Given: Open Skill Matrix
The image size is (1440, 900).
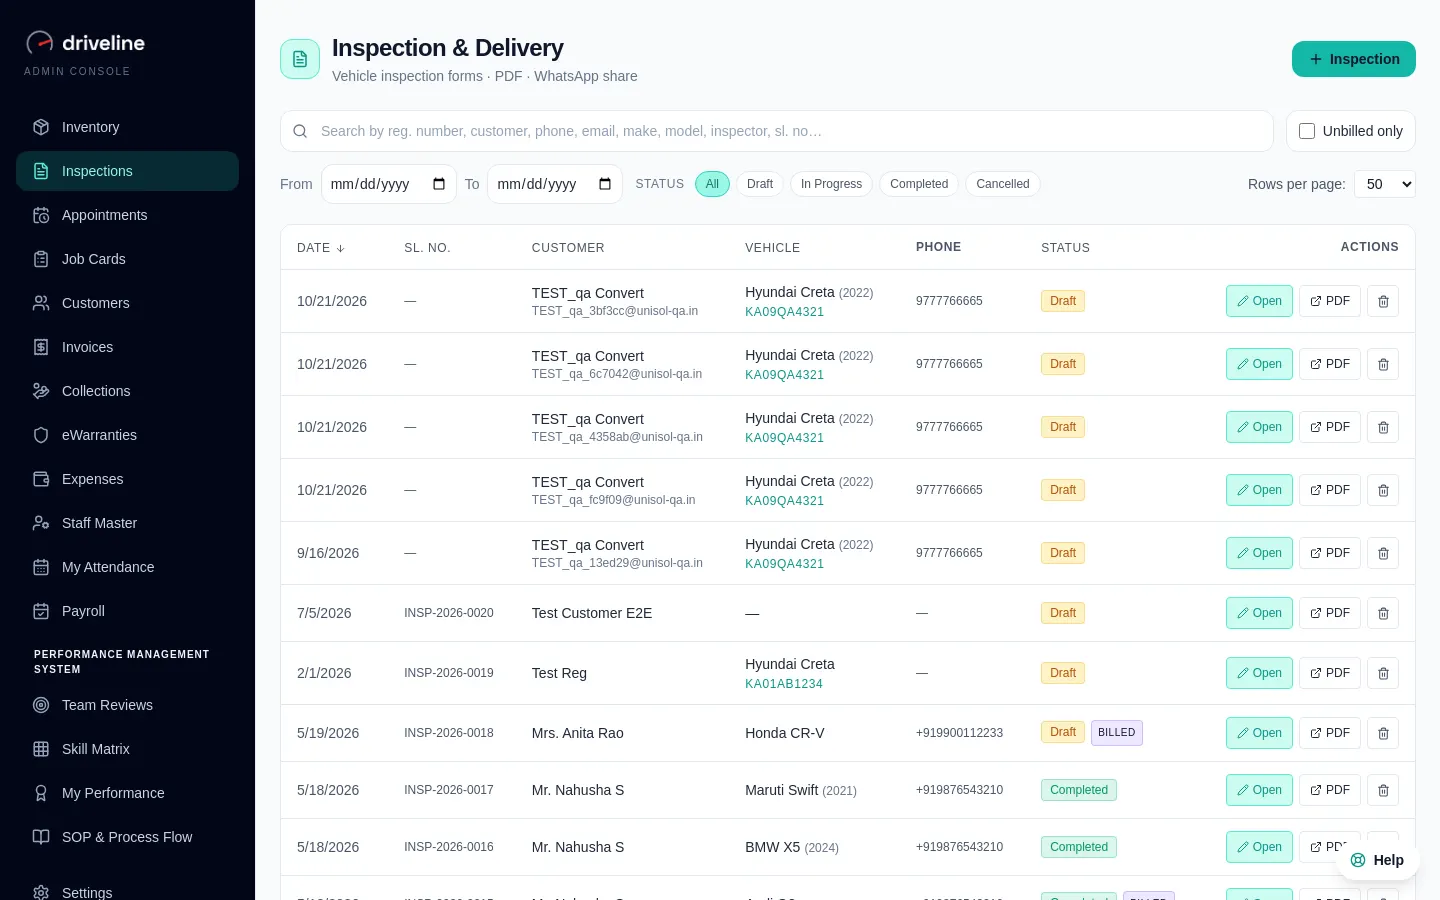Looking at the screenshot, I should (127, 749).
